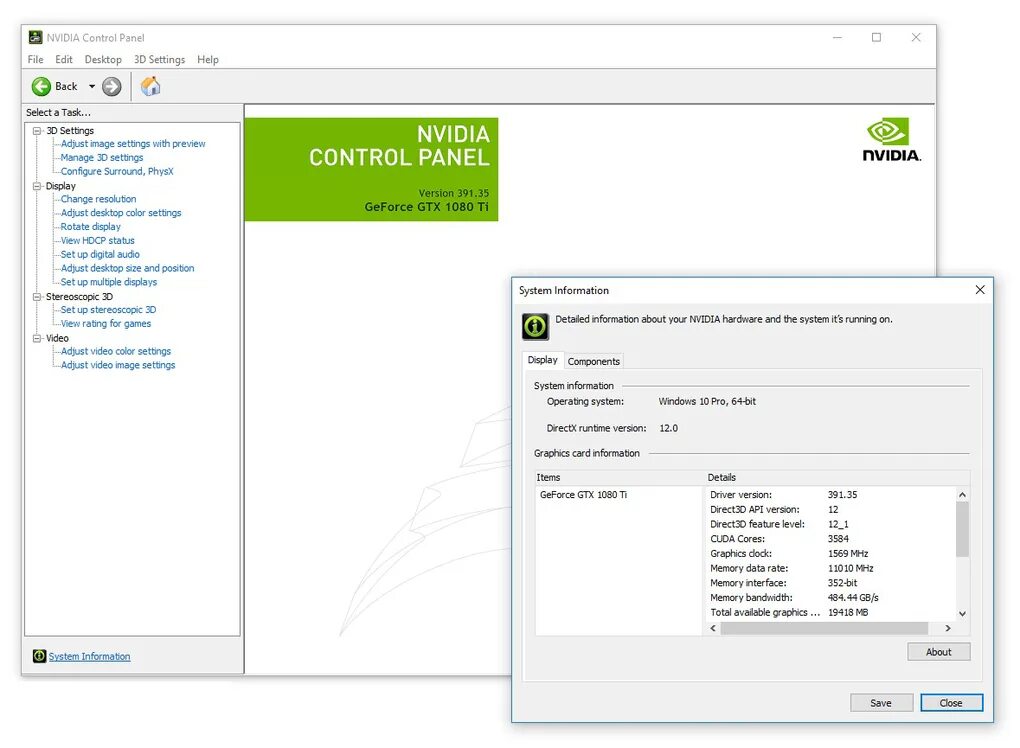Select Adjust video image settings
Screen dimensions: 1020x748
pyautogui.click(x=118, y=365)
